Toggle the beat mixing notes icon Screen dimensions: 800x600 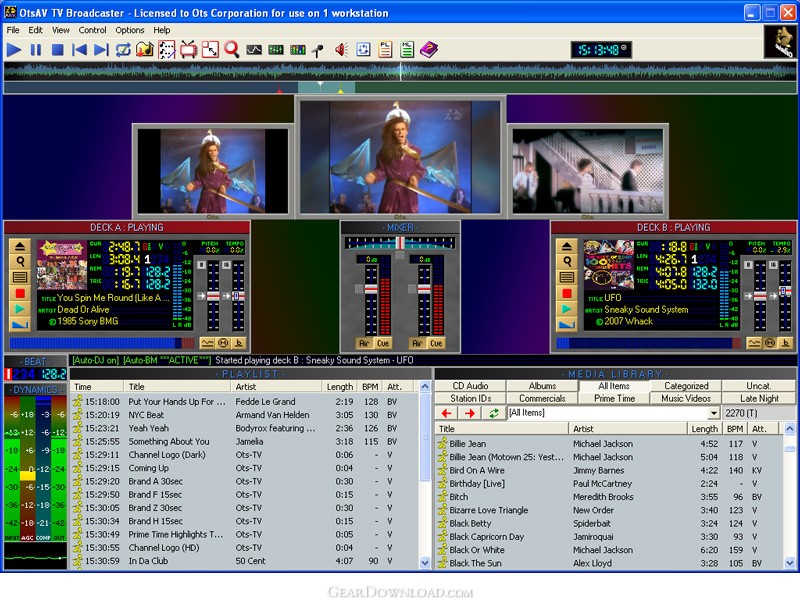click(167, 49)
